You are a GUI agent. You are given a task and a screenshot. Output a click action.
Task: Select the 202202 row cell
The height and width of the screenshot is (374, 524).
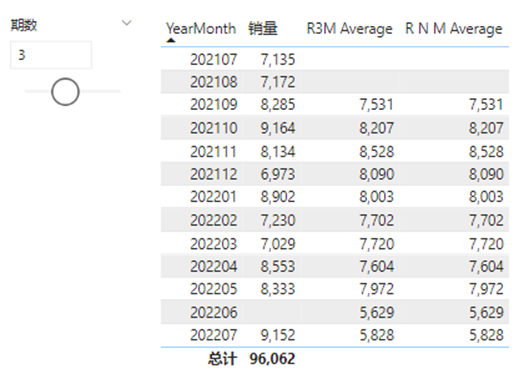(x=214, y=220)
